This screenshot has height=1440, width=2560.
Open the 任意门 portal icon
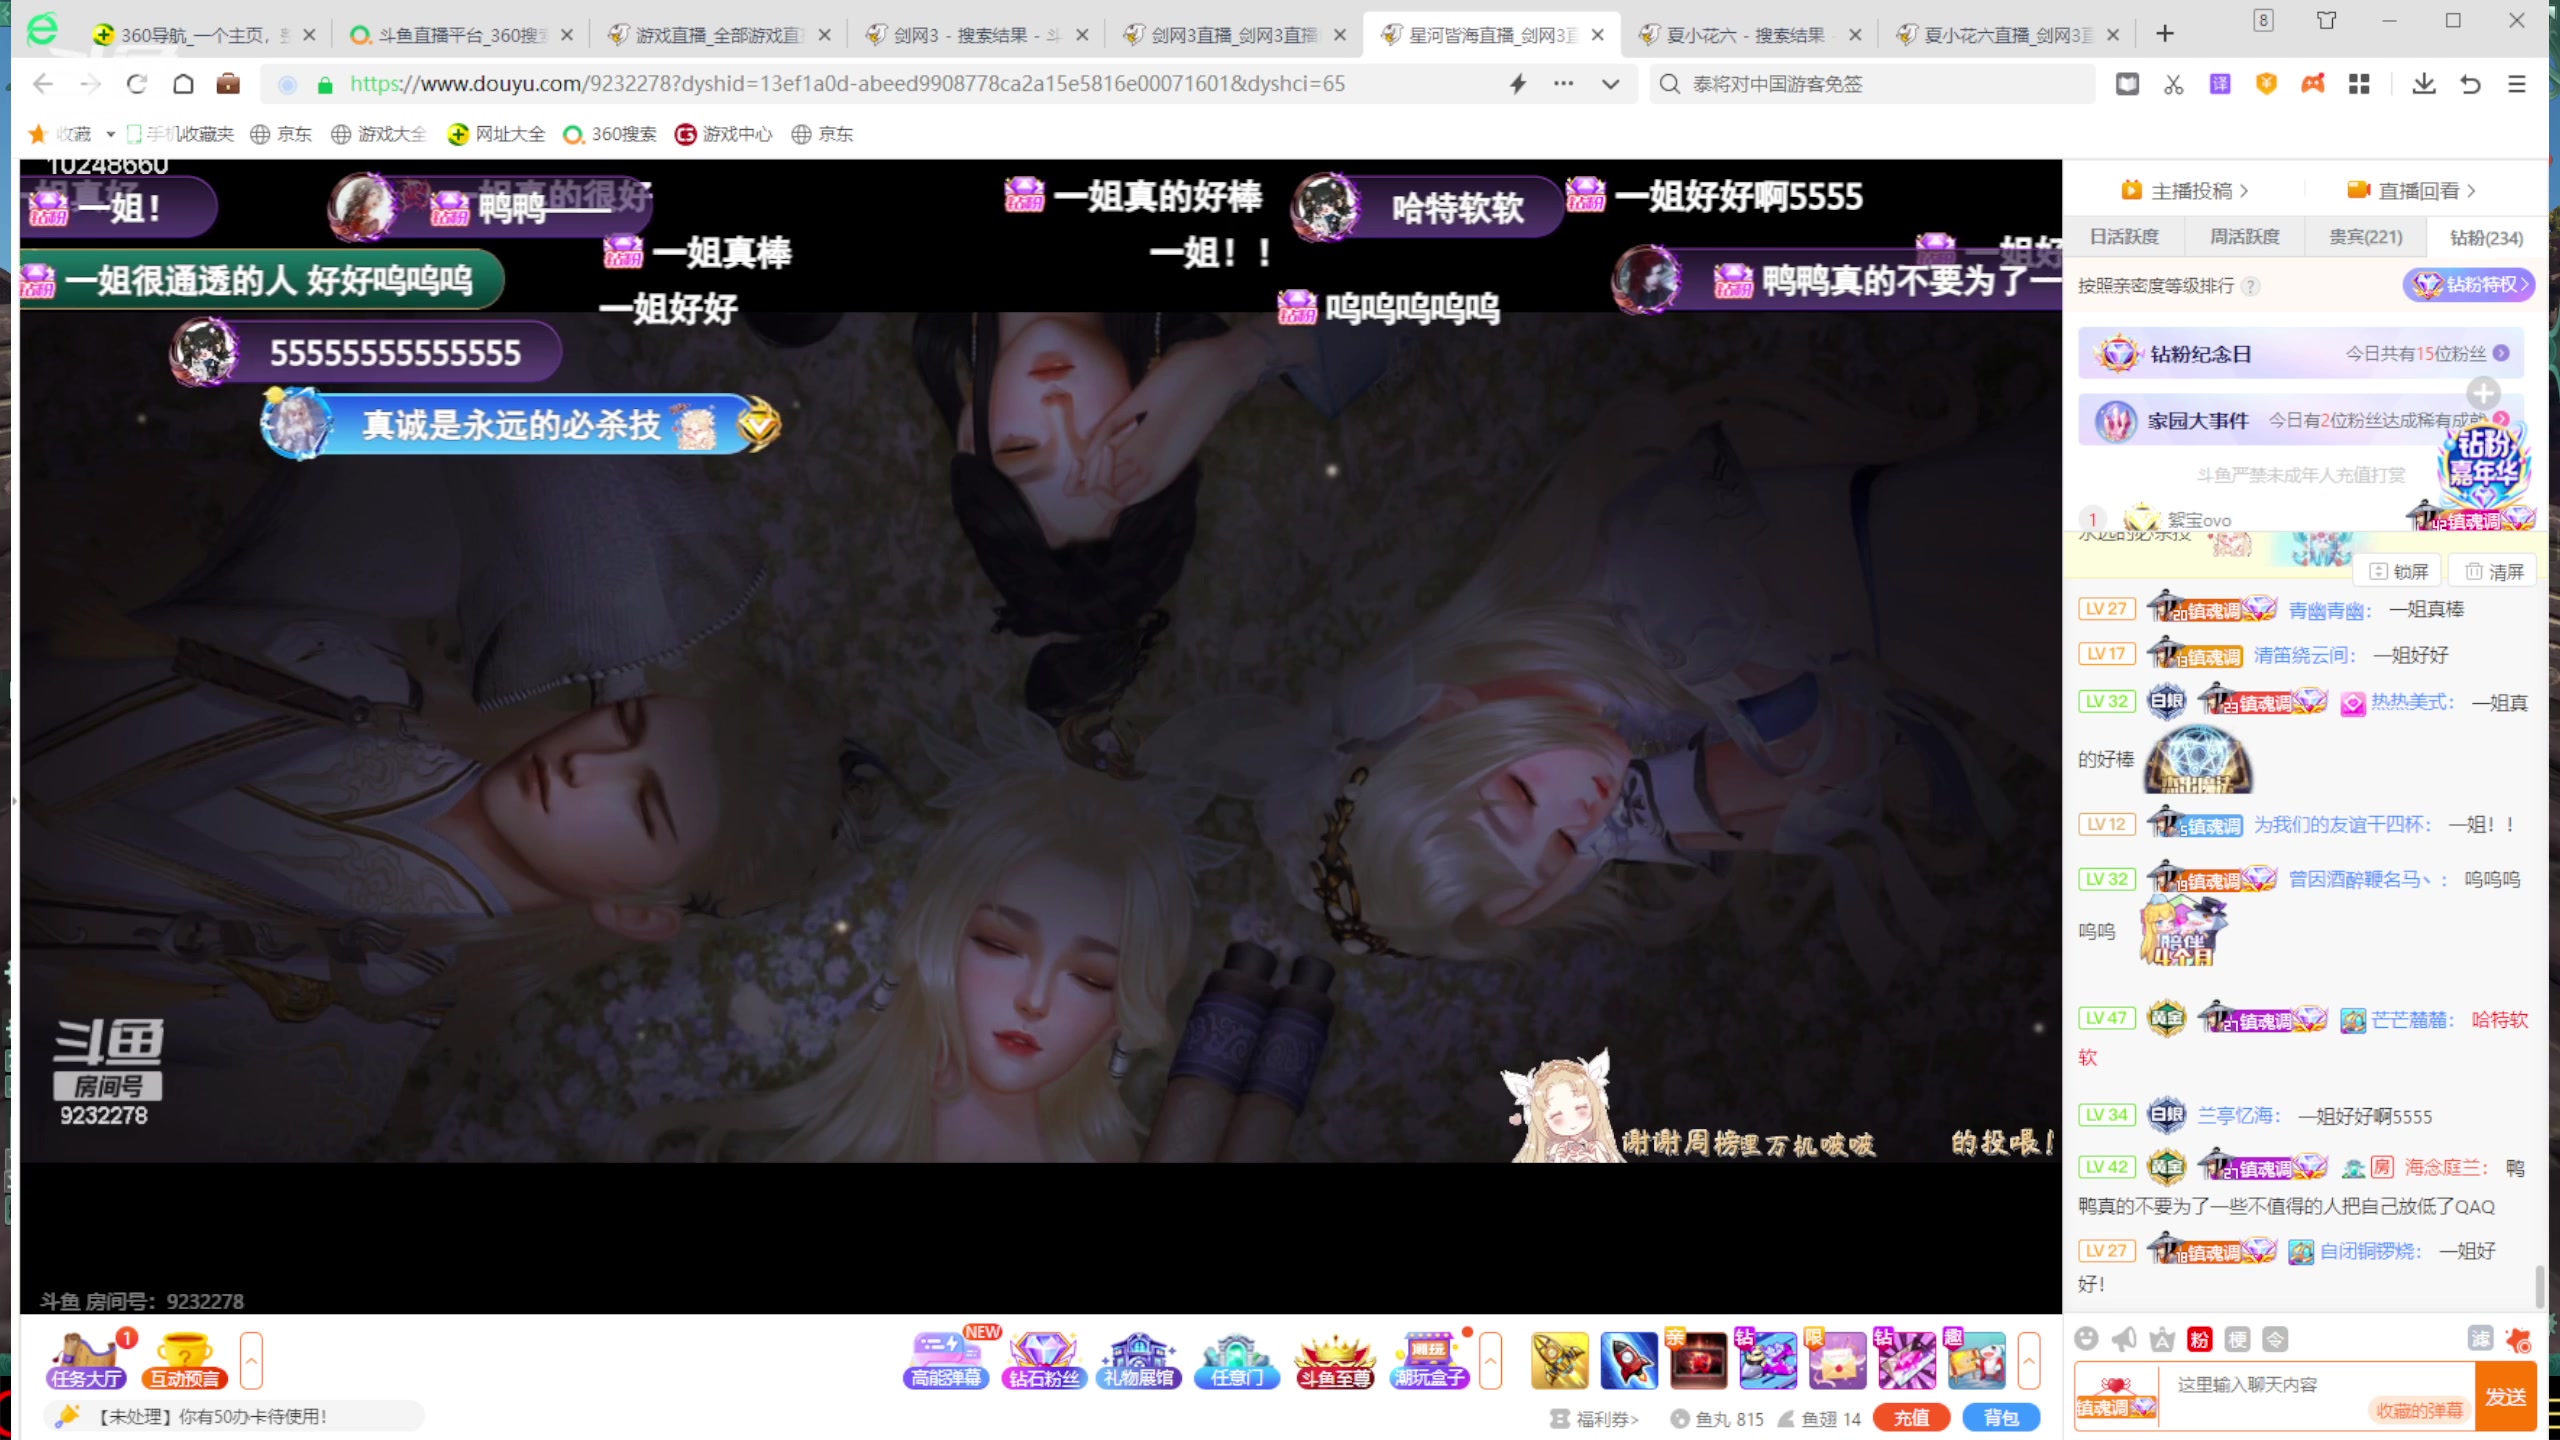click(x=1236, y=1361)
